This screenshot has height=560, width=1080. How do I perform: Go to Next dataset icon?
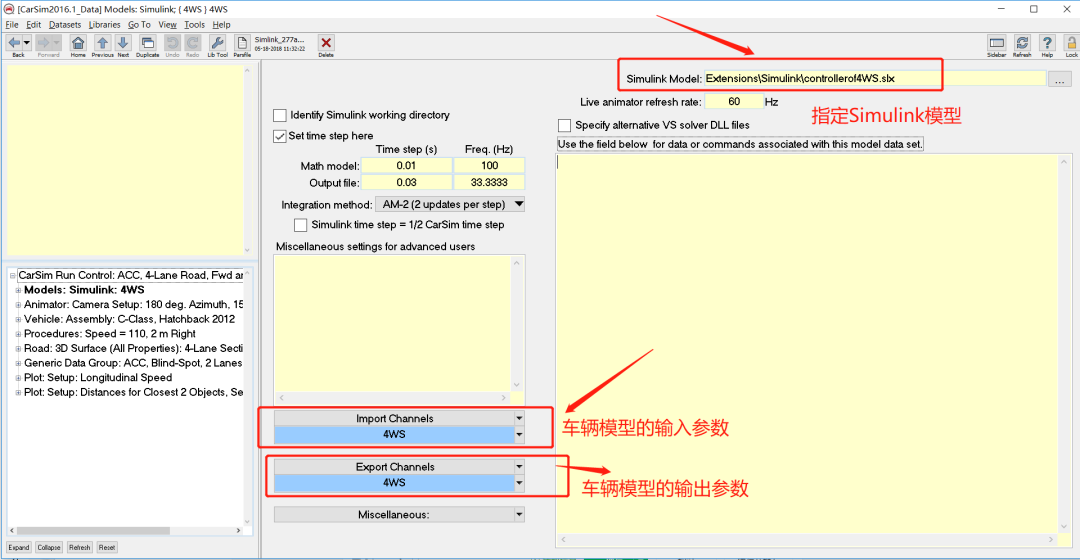pyautogui.click(x=123, y=43)
